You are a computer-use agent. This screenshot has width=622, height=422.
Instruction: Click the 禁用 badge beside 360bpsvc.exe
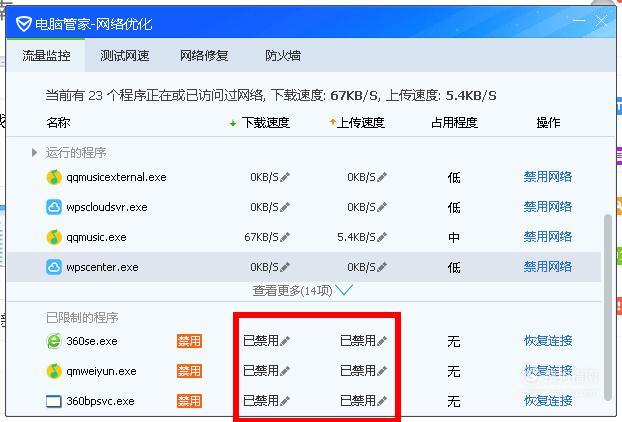(189, 401)
